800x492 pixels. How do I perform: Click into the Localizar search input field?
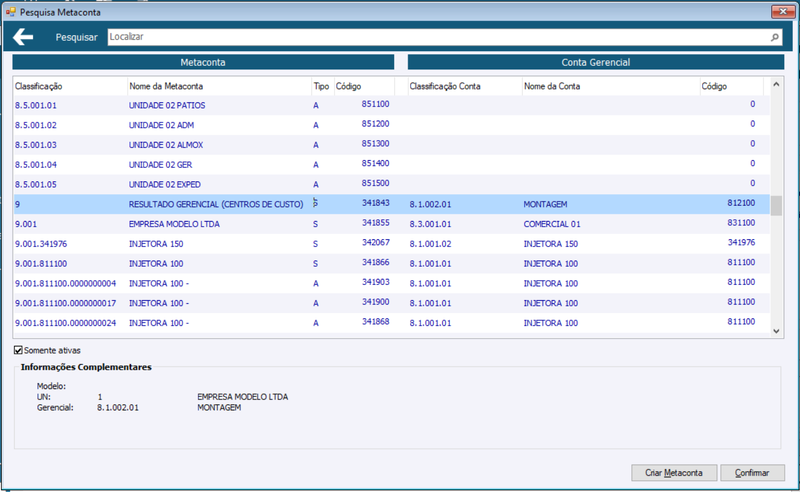439,37
